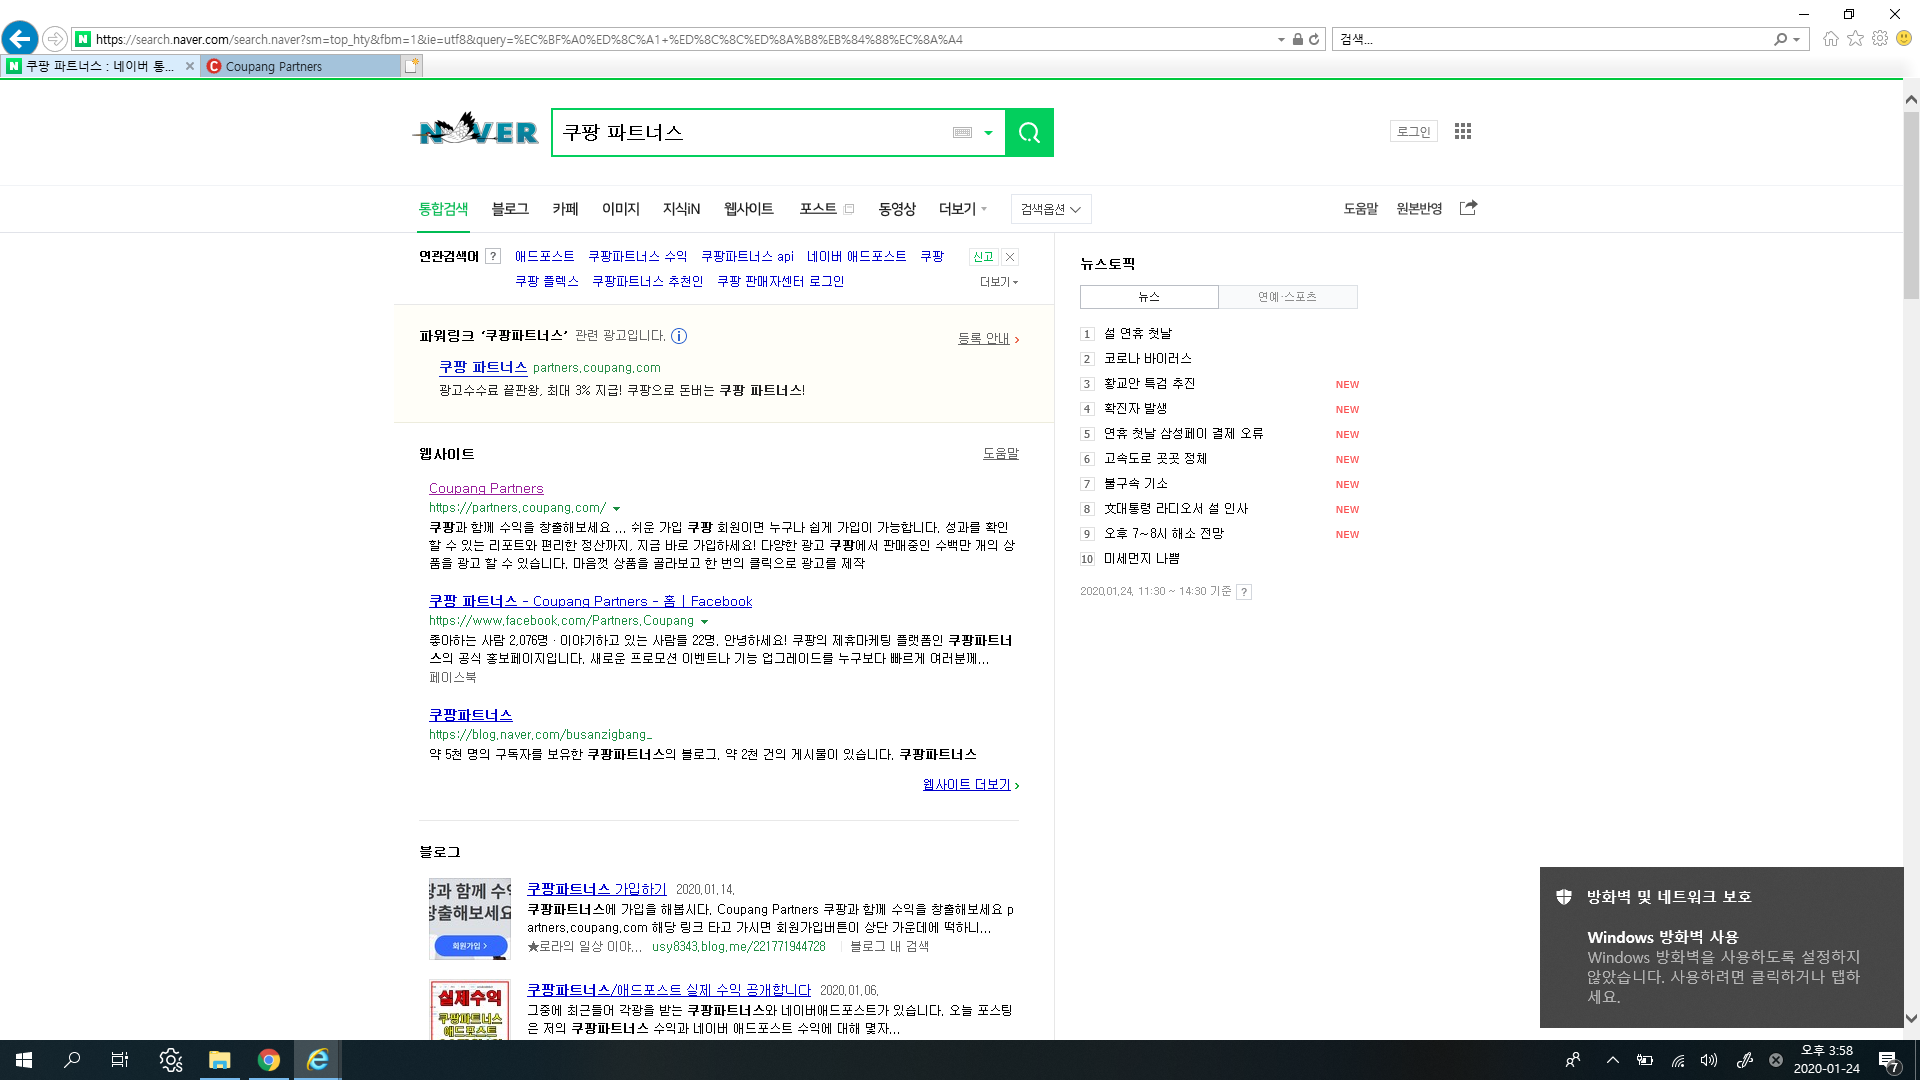The height and width of the screenshot is (1080, 1920).
Task: Click the green Naver search magnifier button
Action: pyautogui.click(x=1029, y=132)
